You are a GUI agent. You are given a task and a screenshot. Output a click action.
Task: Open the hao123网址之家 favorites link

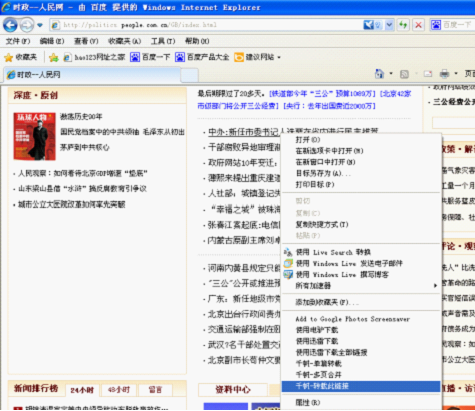(x=94, y=57)
